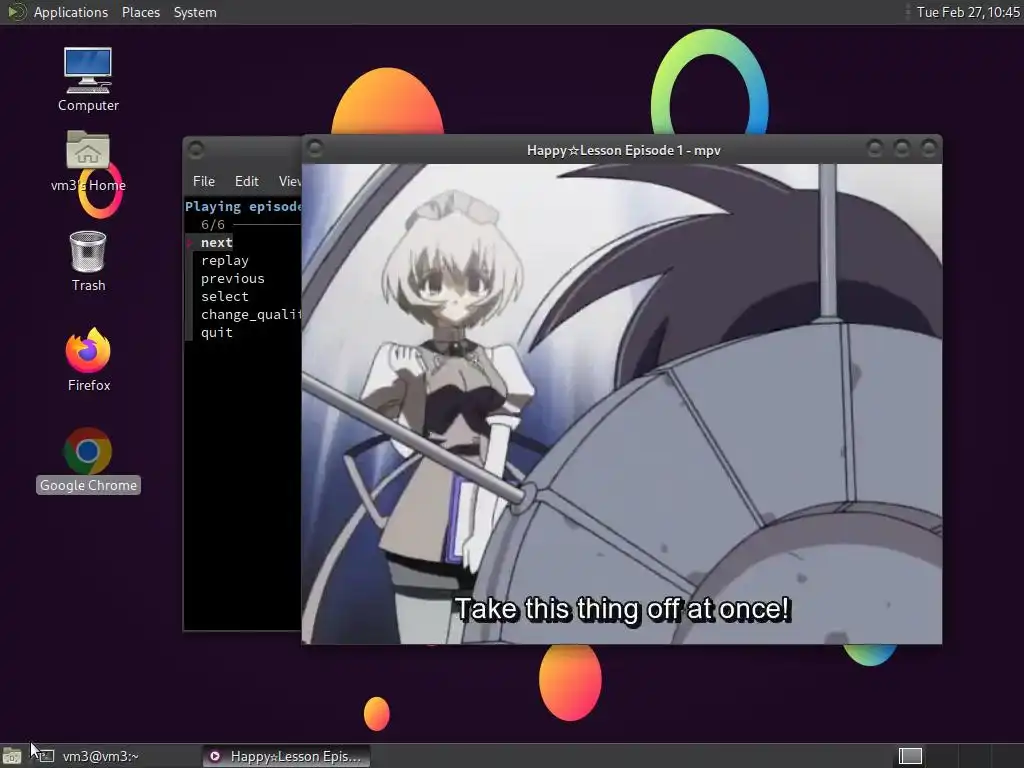The image size is (1024, 768).
Task: Close the mpv player window
Action: tap(928, 149)
